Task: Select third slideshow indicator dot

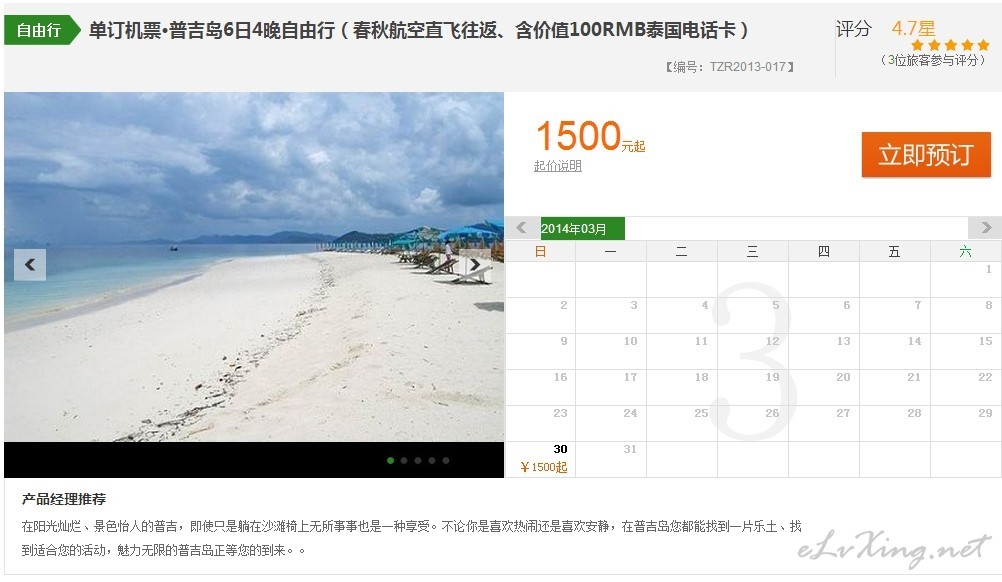Action: point(418,460)
